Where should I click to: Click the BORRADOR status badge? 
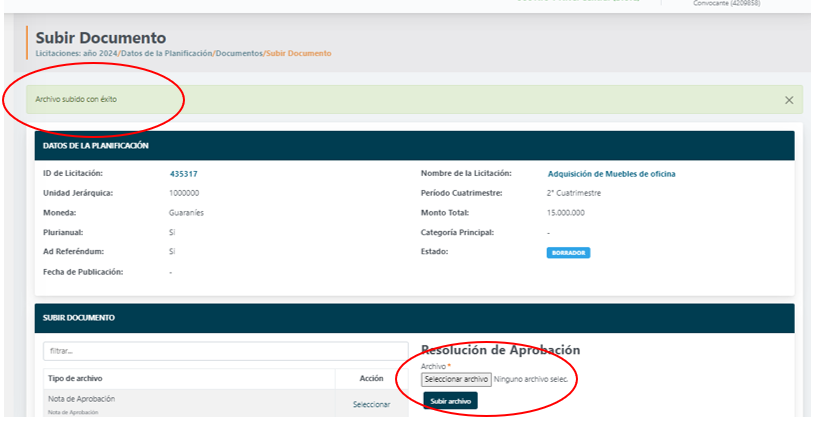pos(568,253)
